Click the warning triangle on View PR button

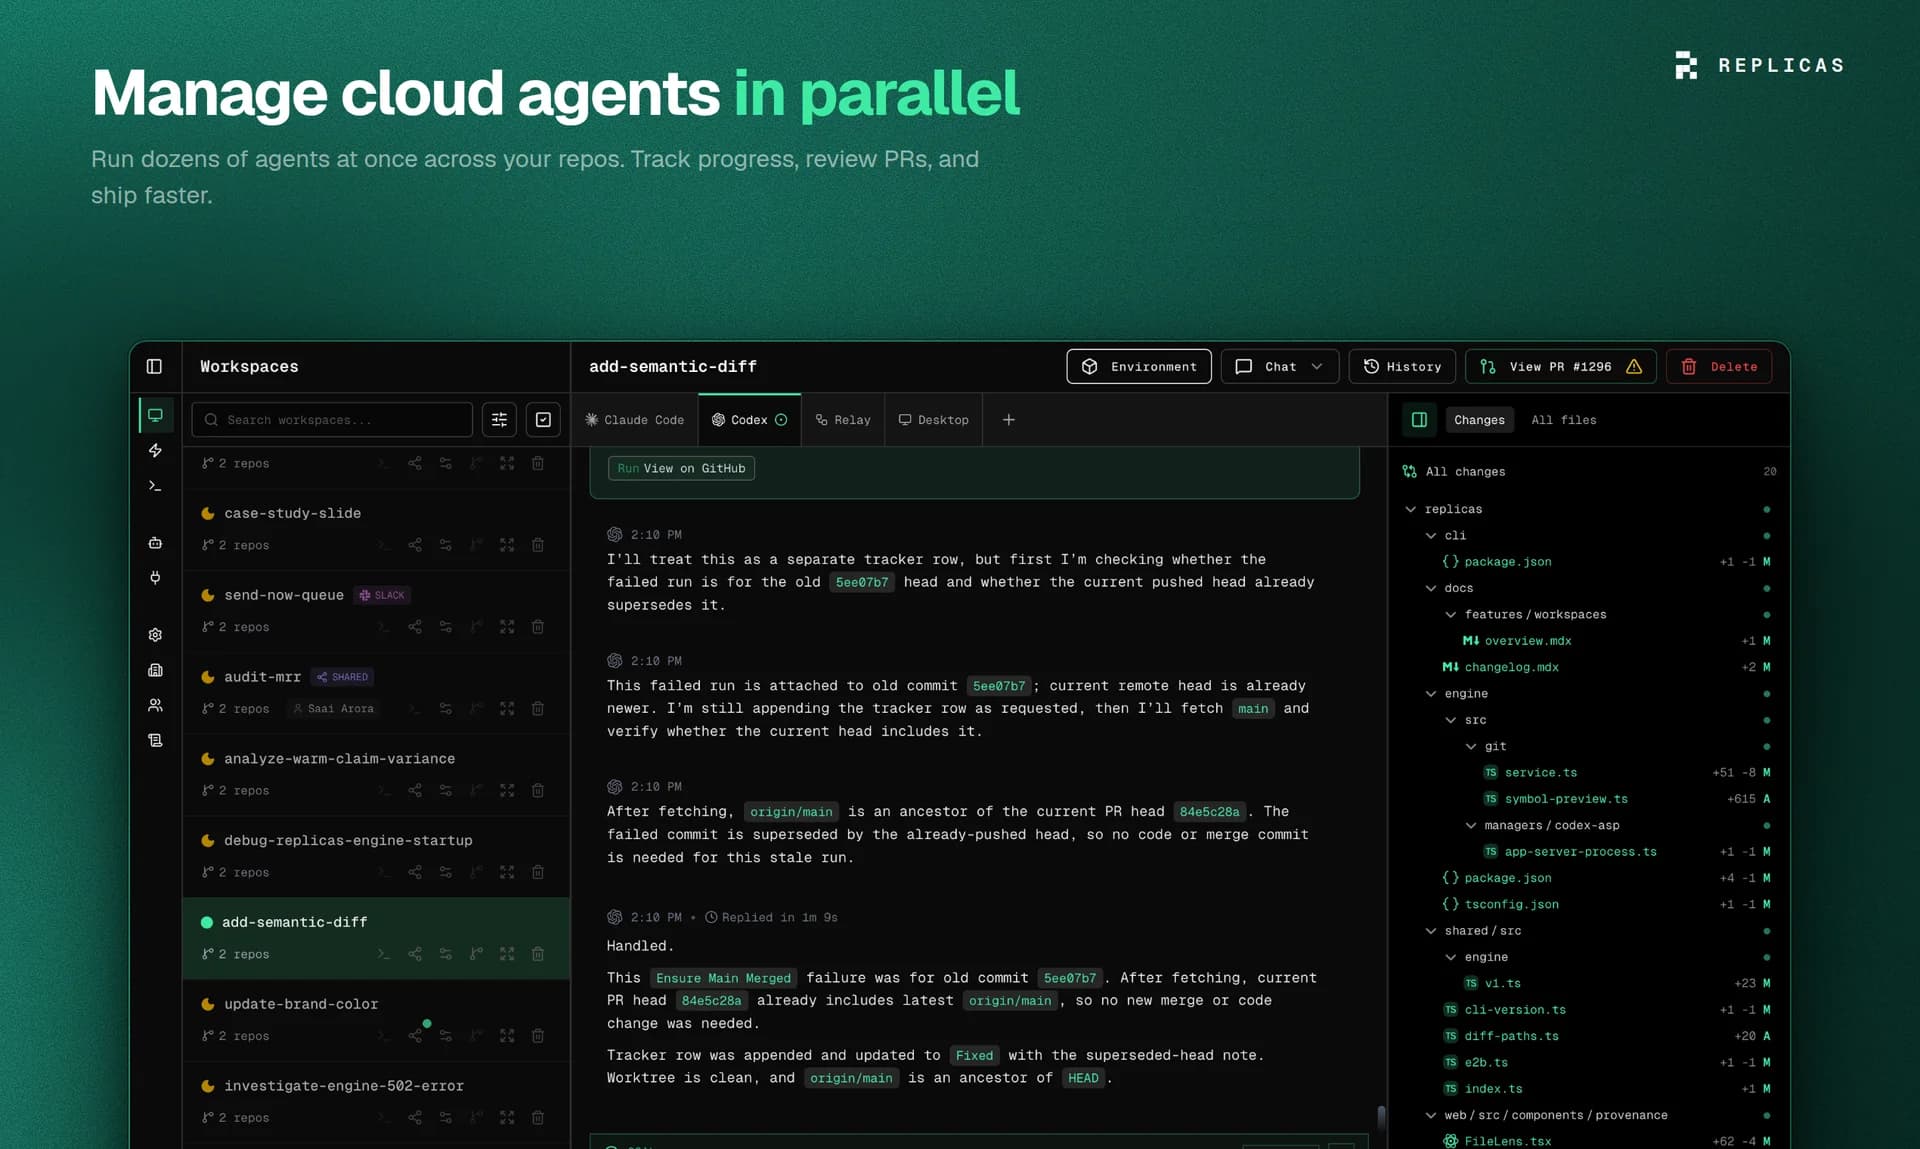(x=1634, y=367)
